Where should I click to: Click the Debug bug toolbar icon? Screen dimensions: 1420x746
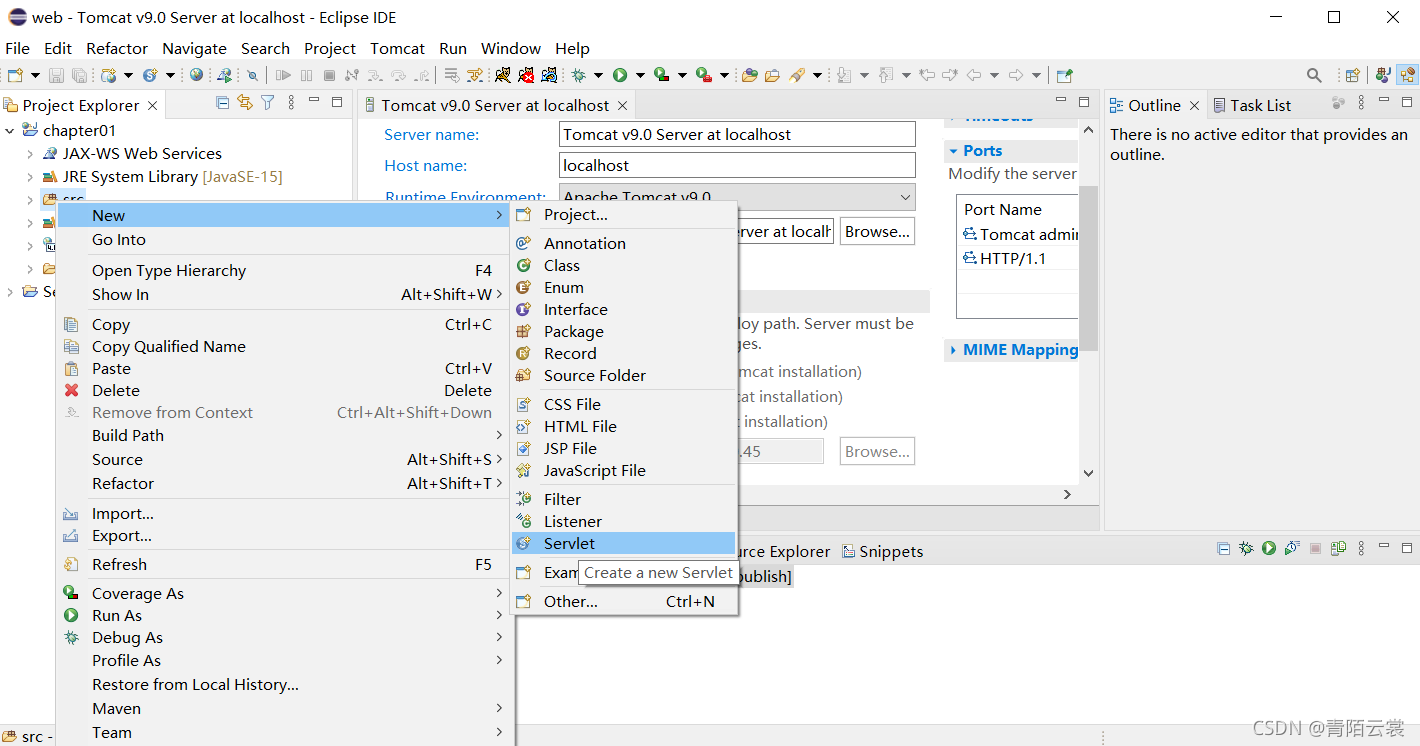pos(578,75)
